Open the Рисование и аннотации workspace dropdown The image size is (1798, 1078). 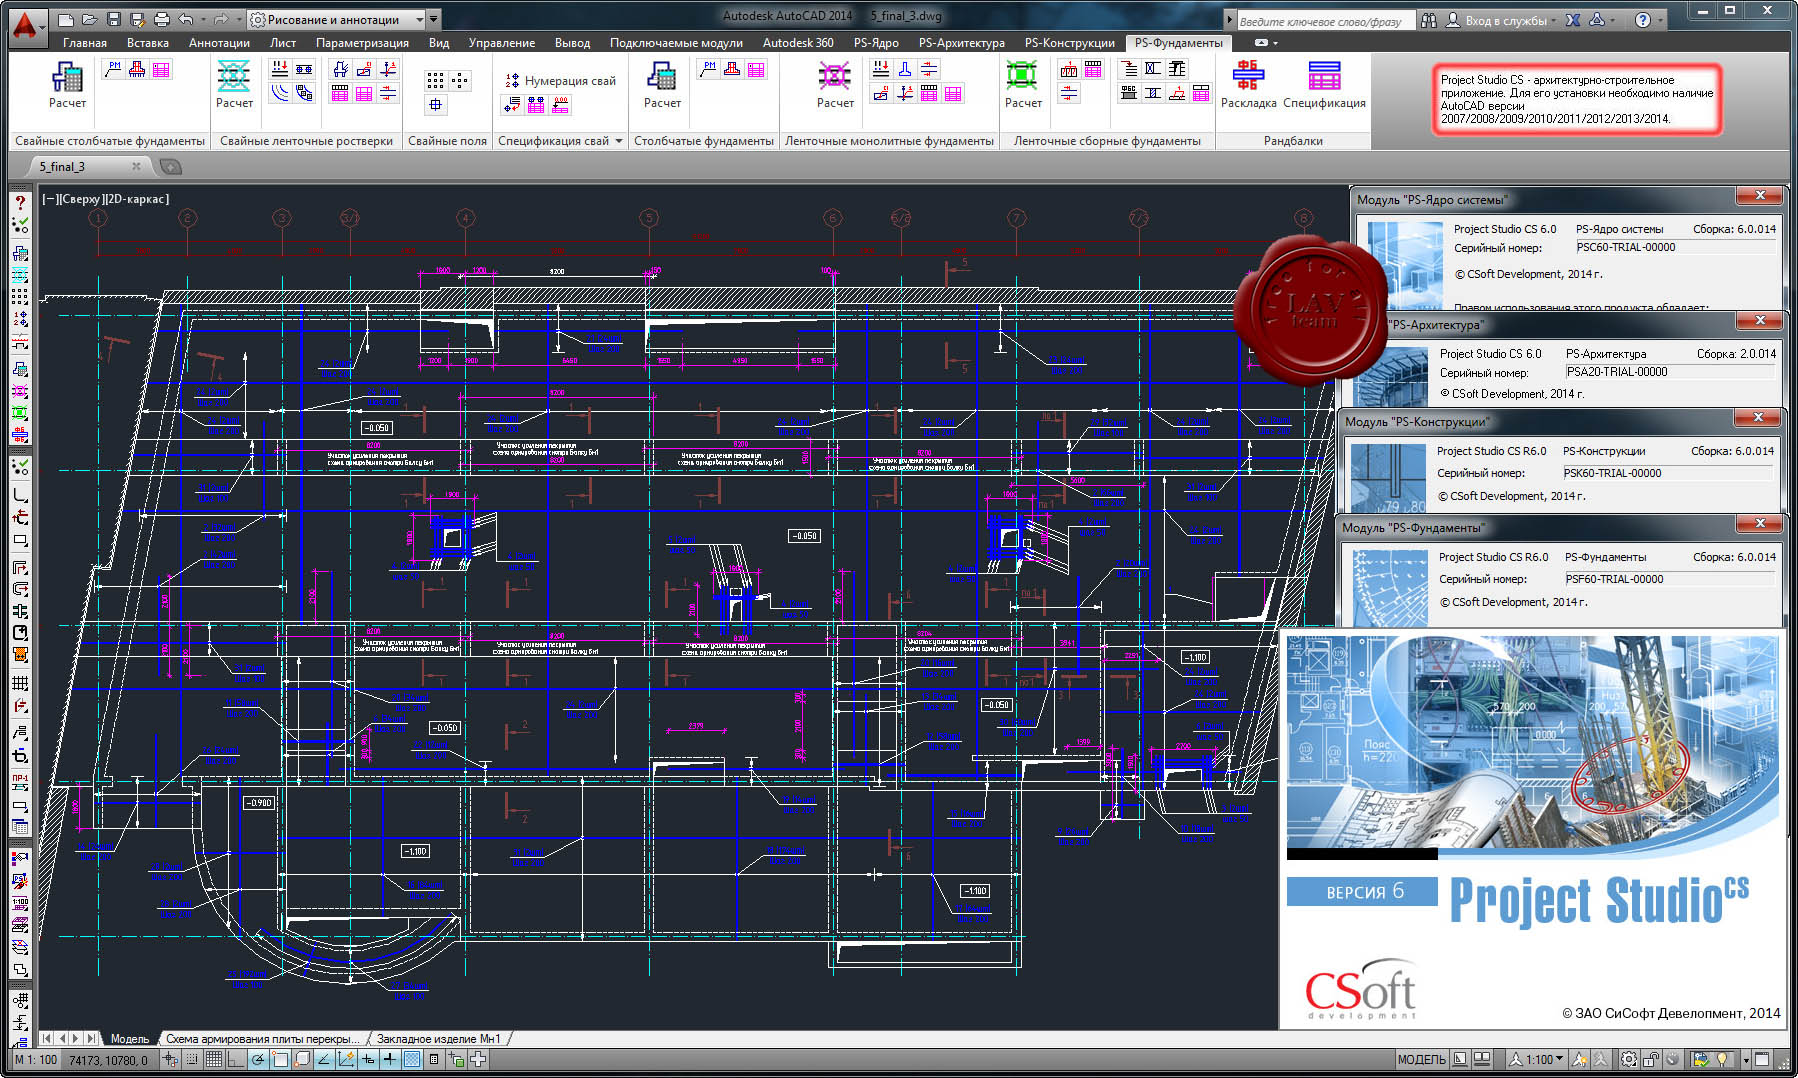click(x=337, y=19)
